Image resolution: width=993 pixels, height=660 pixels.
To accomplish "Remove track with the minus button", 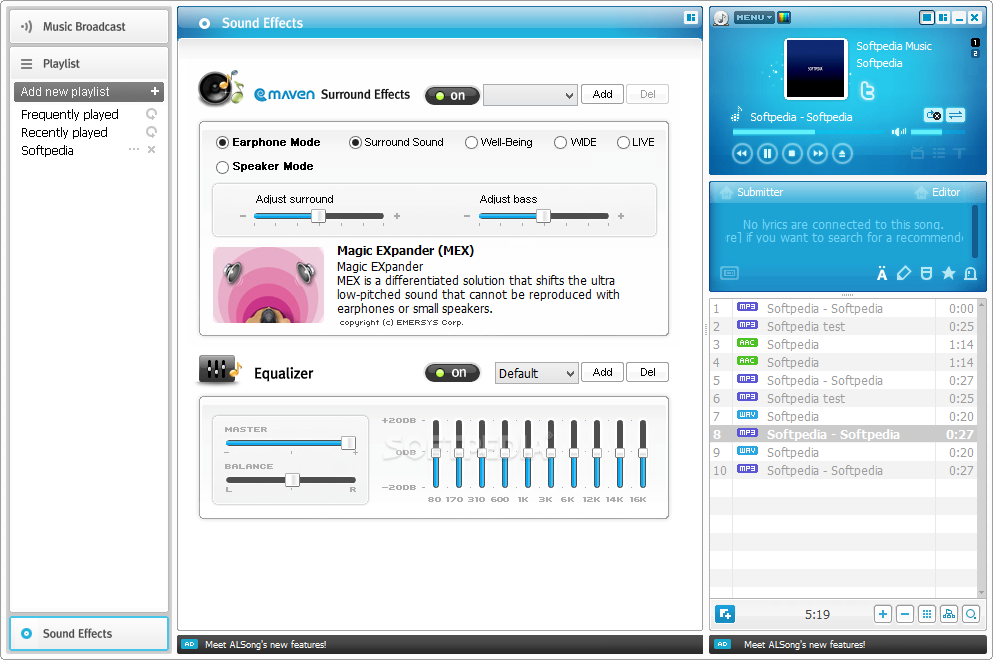I will coord(905,614).
